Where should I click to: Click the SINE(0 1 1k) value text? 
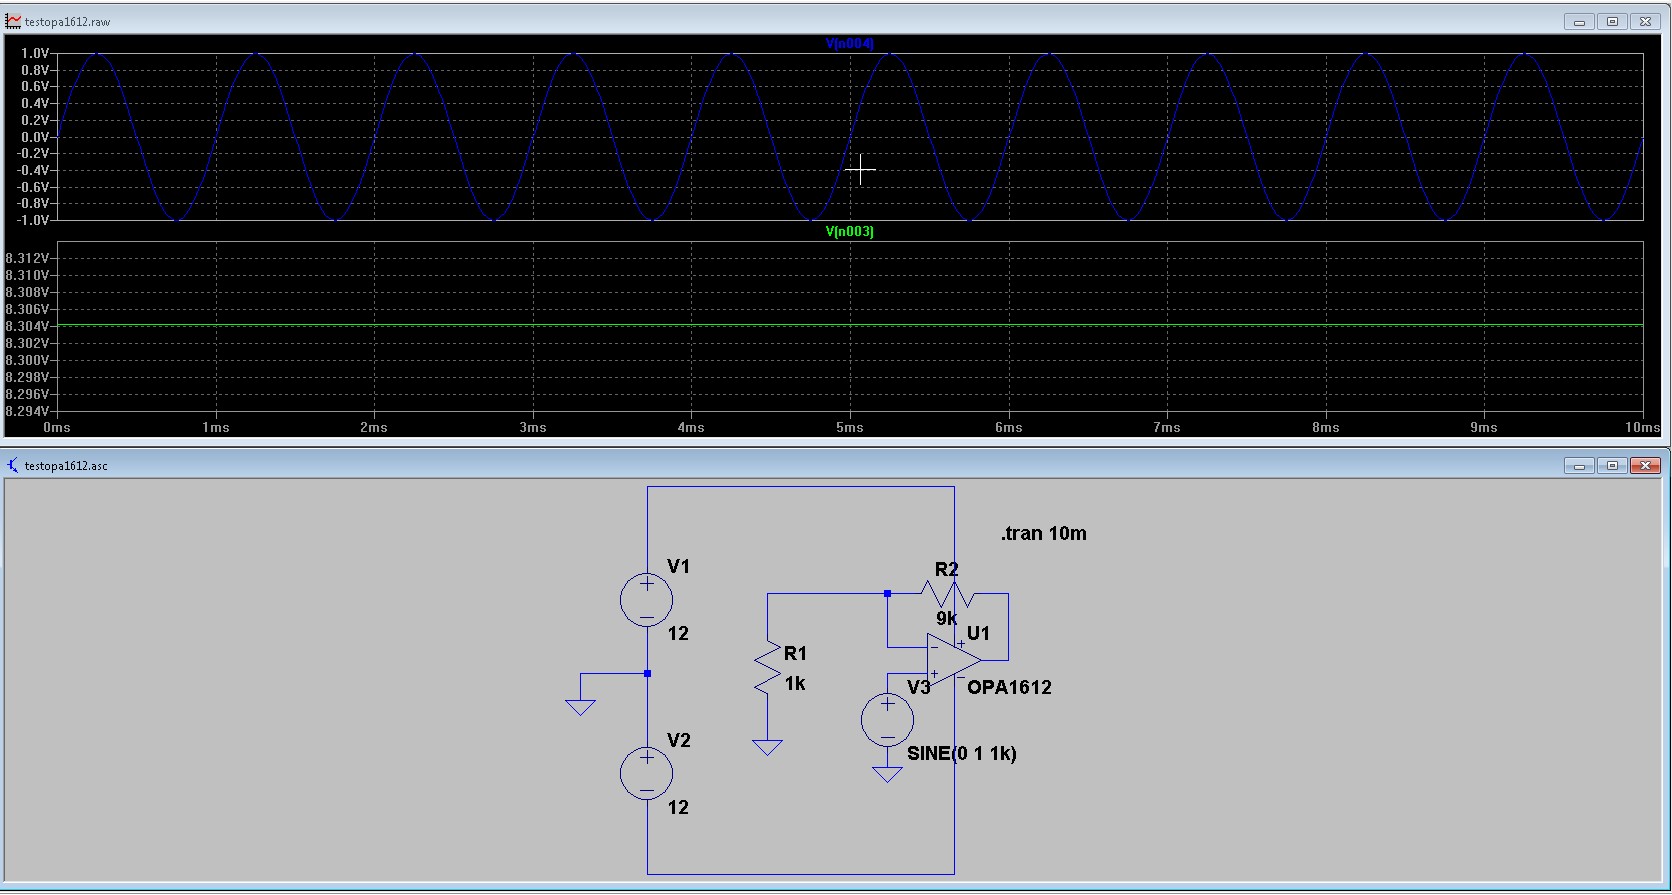click(x=962, y=753)
